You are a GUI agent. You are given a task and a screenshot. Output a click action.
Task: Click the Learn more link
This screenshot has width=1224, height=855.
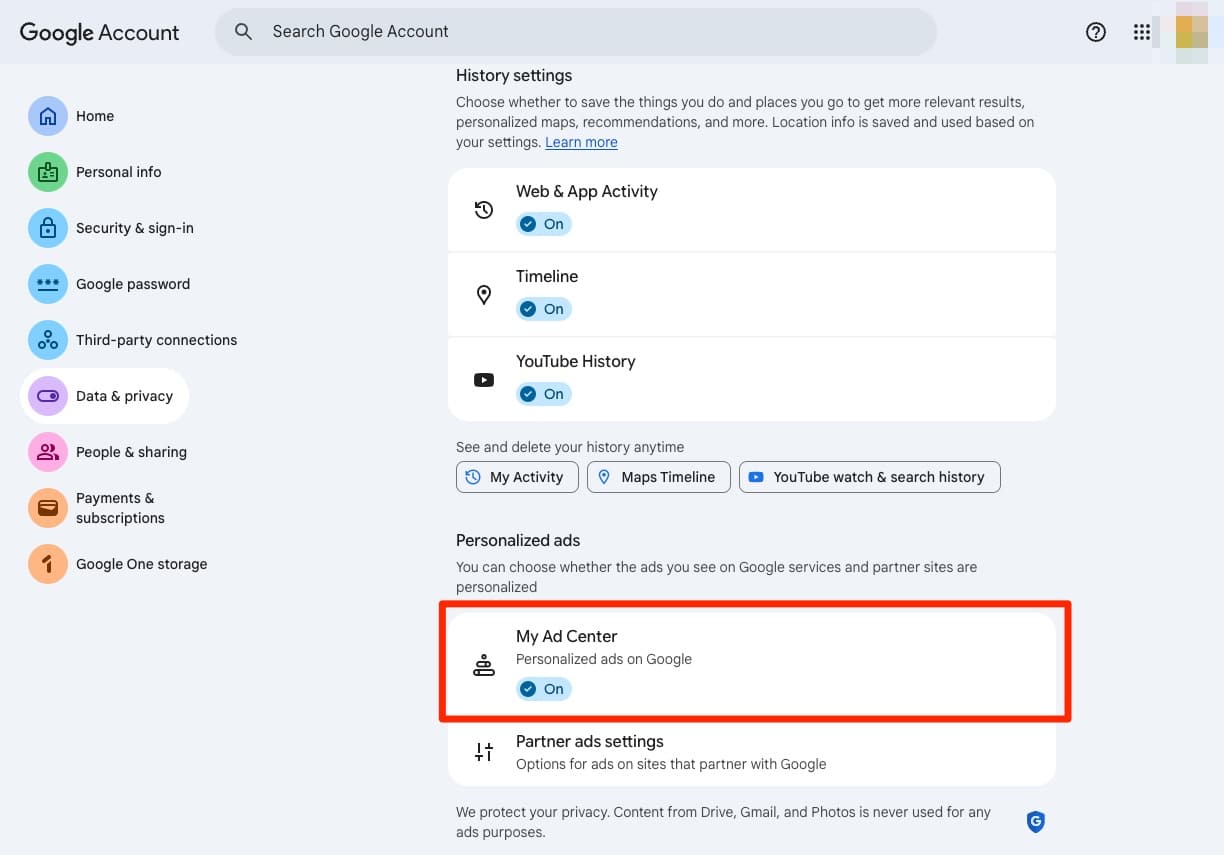tap(581, 142)
